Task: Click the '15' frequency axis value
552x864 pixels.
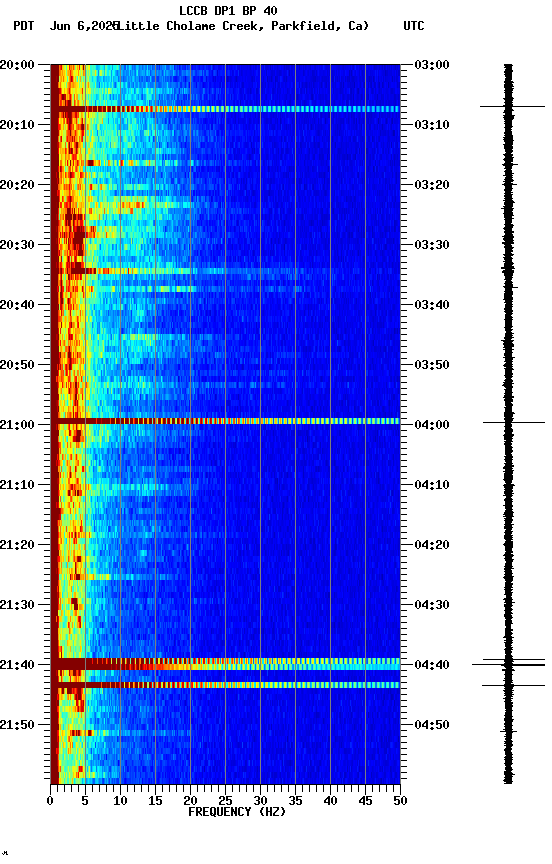Action: tap(155, 801)
